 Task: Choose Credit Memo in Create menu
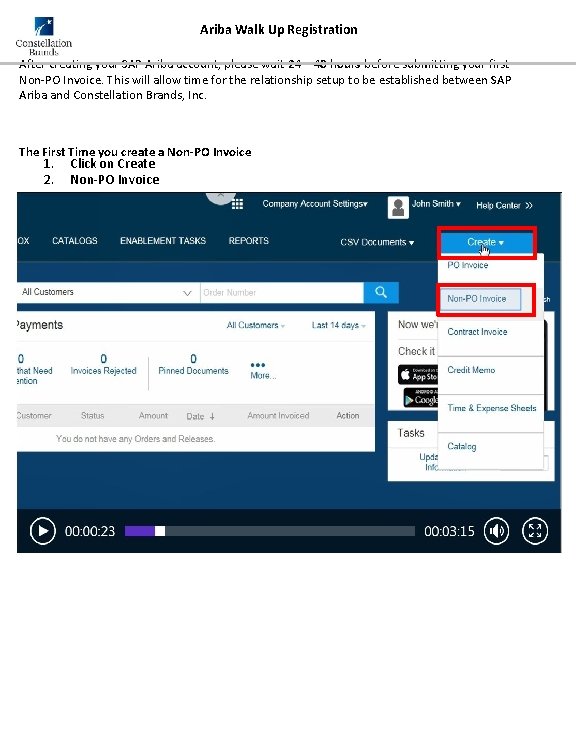471,370
